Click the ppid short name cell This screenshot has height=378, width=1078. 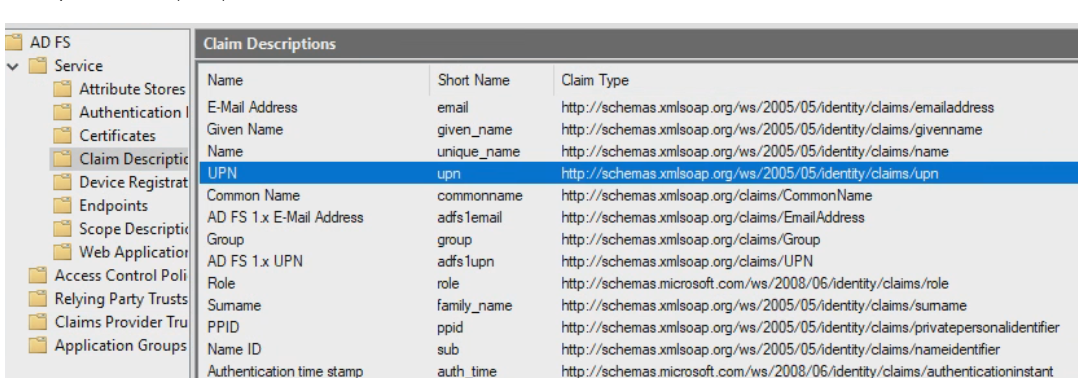[450, 328]
